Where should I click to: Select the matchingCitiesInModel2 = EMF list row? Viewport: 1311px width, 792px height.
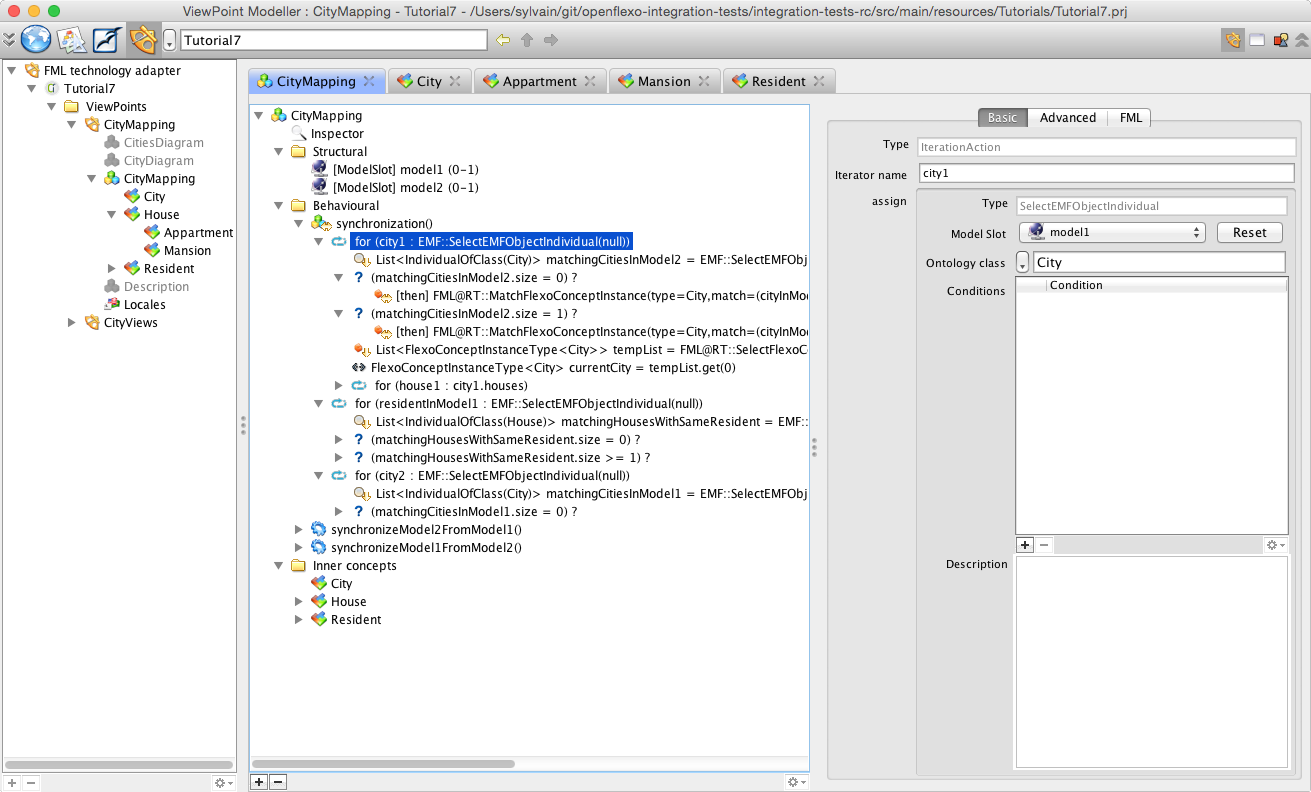[580, 259]
